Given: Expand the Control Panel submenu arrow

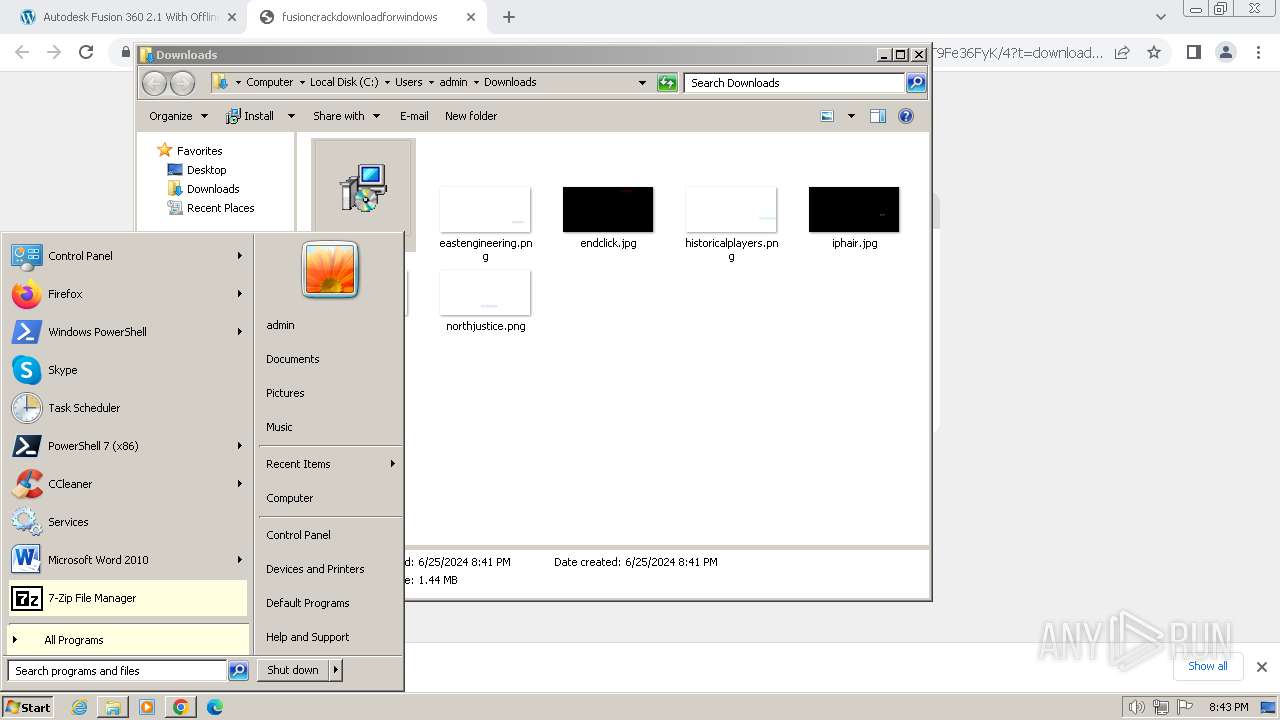Looking at the screenshot, I should 240,256.
